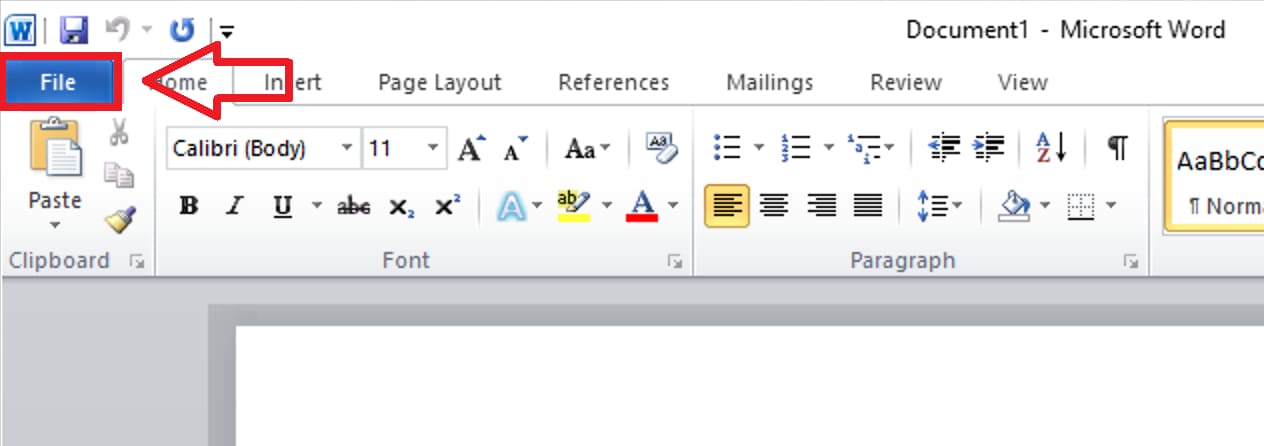Click the Cut scissors icon
Image resolution: width=1264 pixels, height=446 pixels.
click(119, 132)
